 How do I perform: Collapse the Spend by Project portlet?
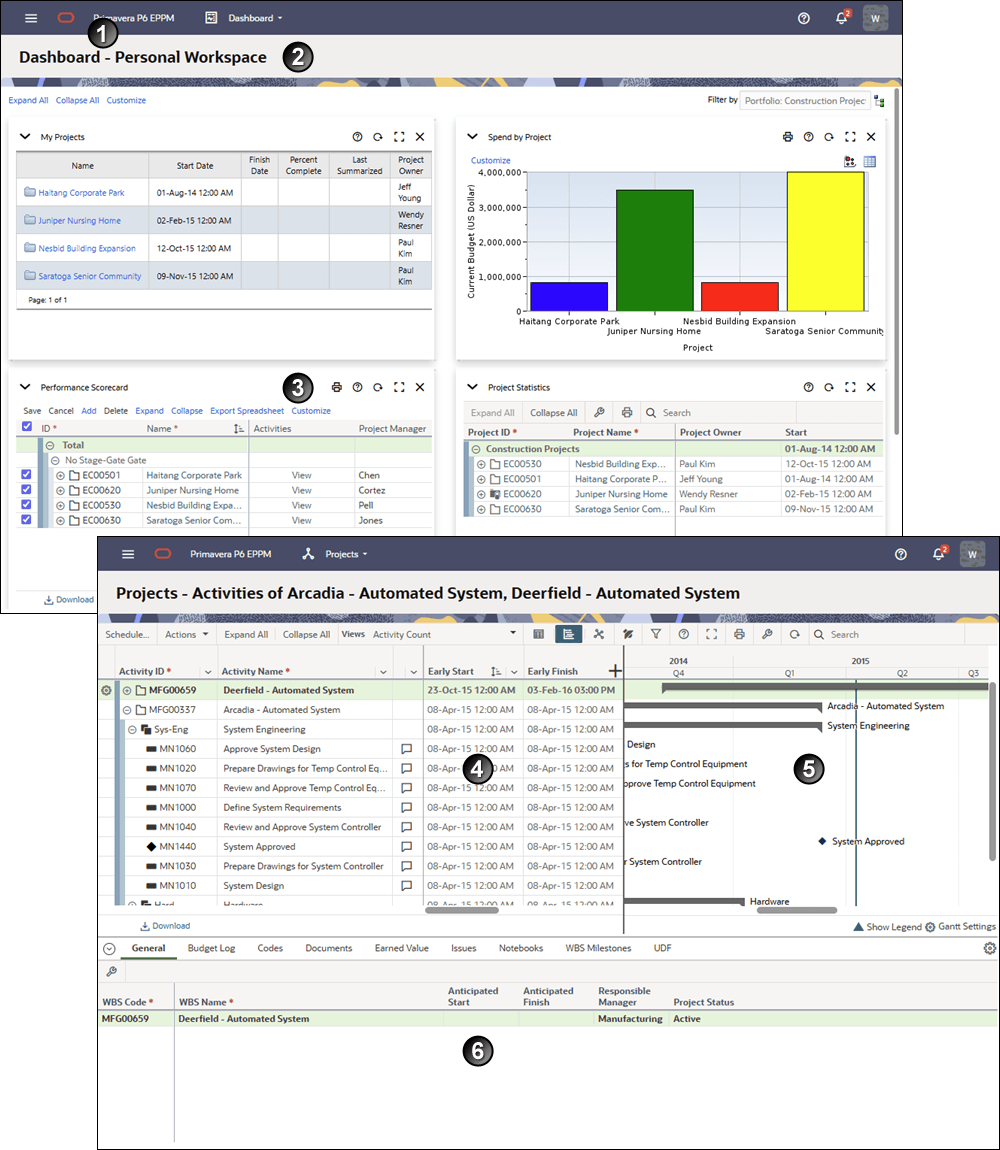(472, 136)
